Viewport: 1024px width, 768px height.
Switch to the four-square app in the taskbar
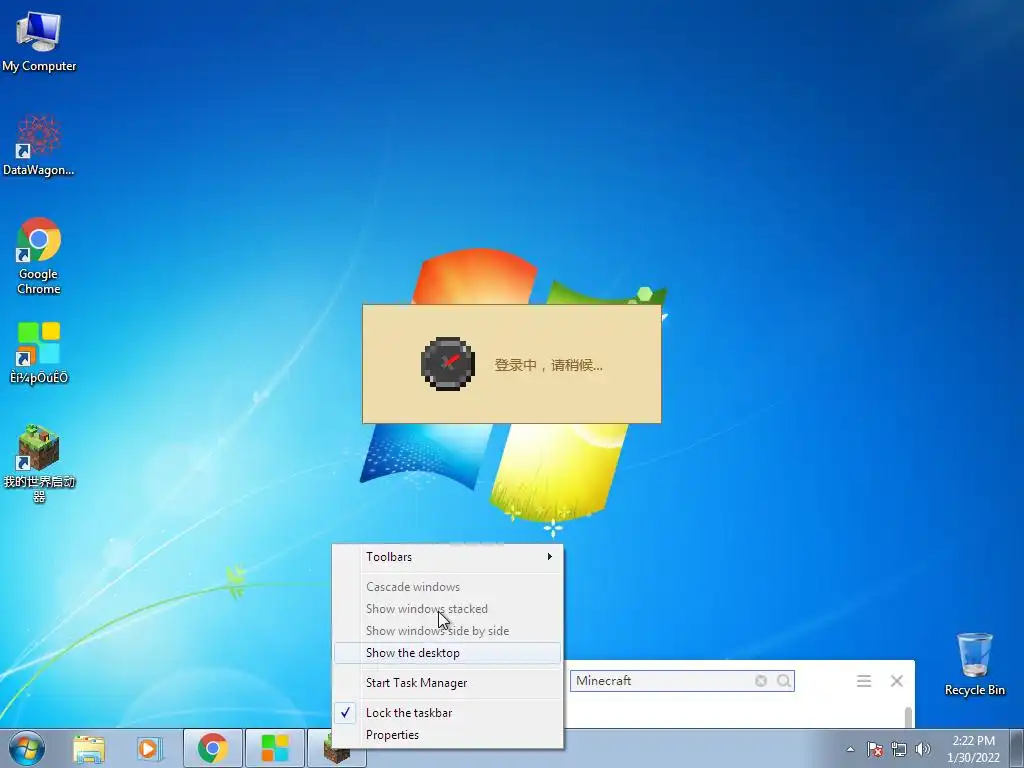(275, 748)
